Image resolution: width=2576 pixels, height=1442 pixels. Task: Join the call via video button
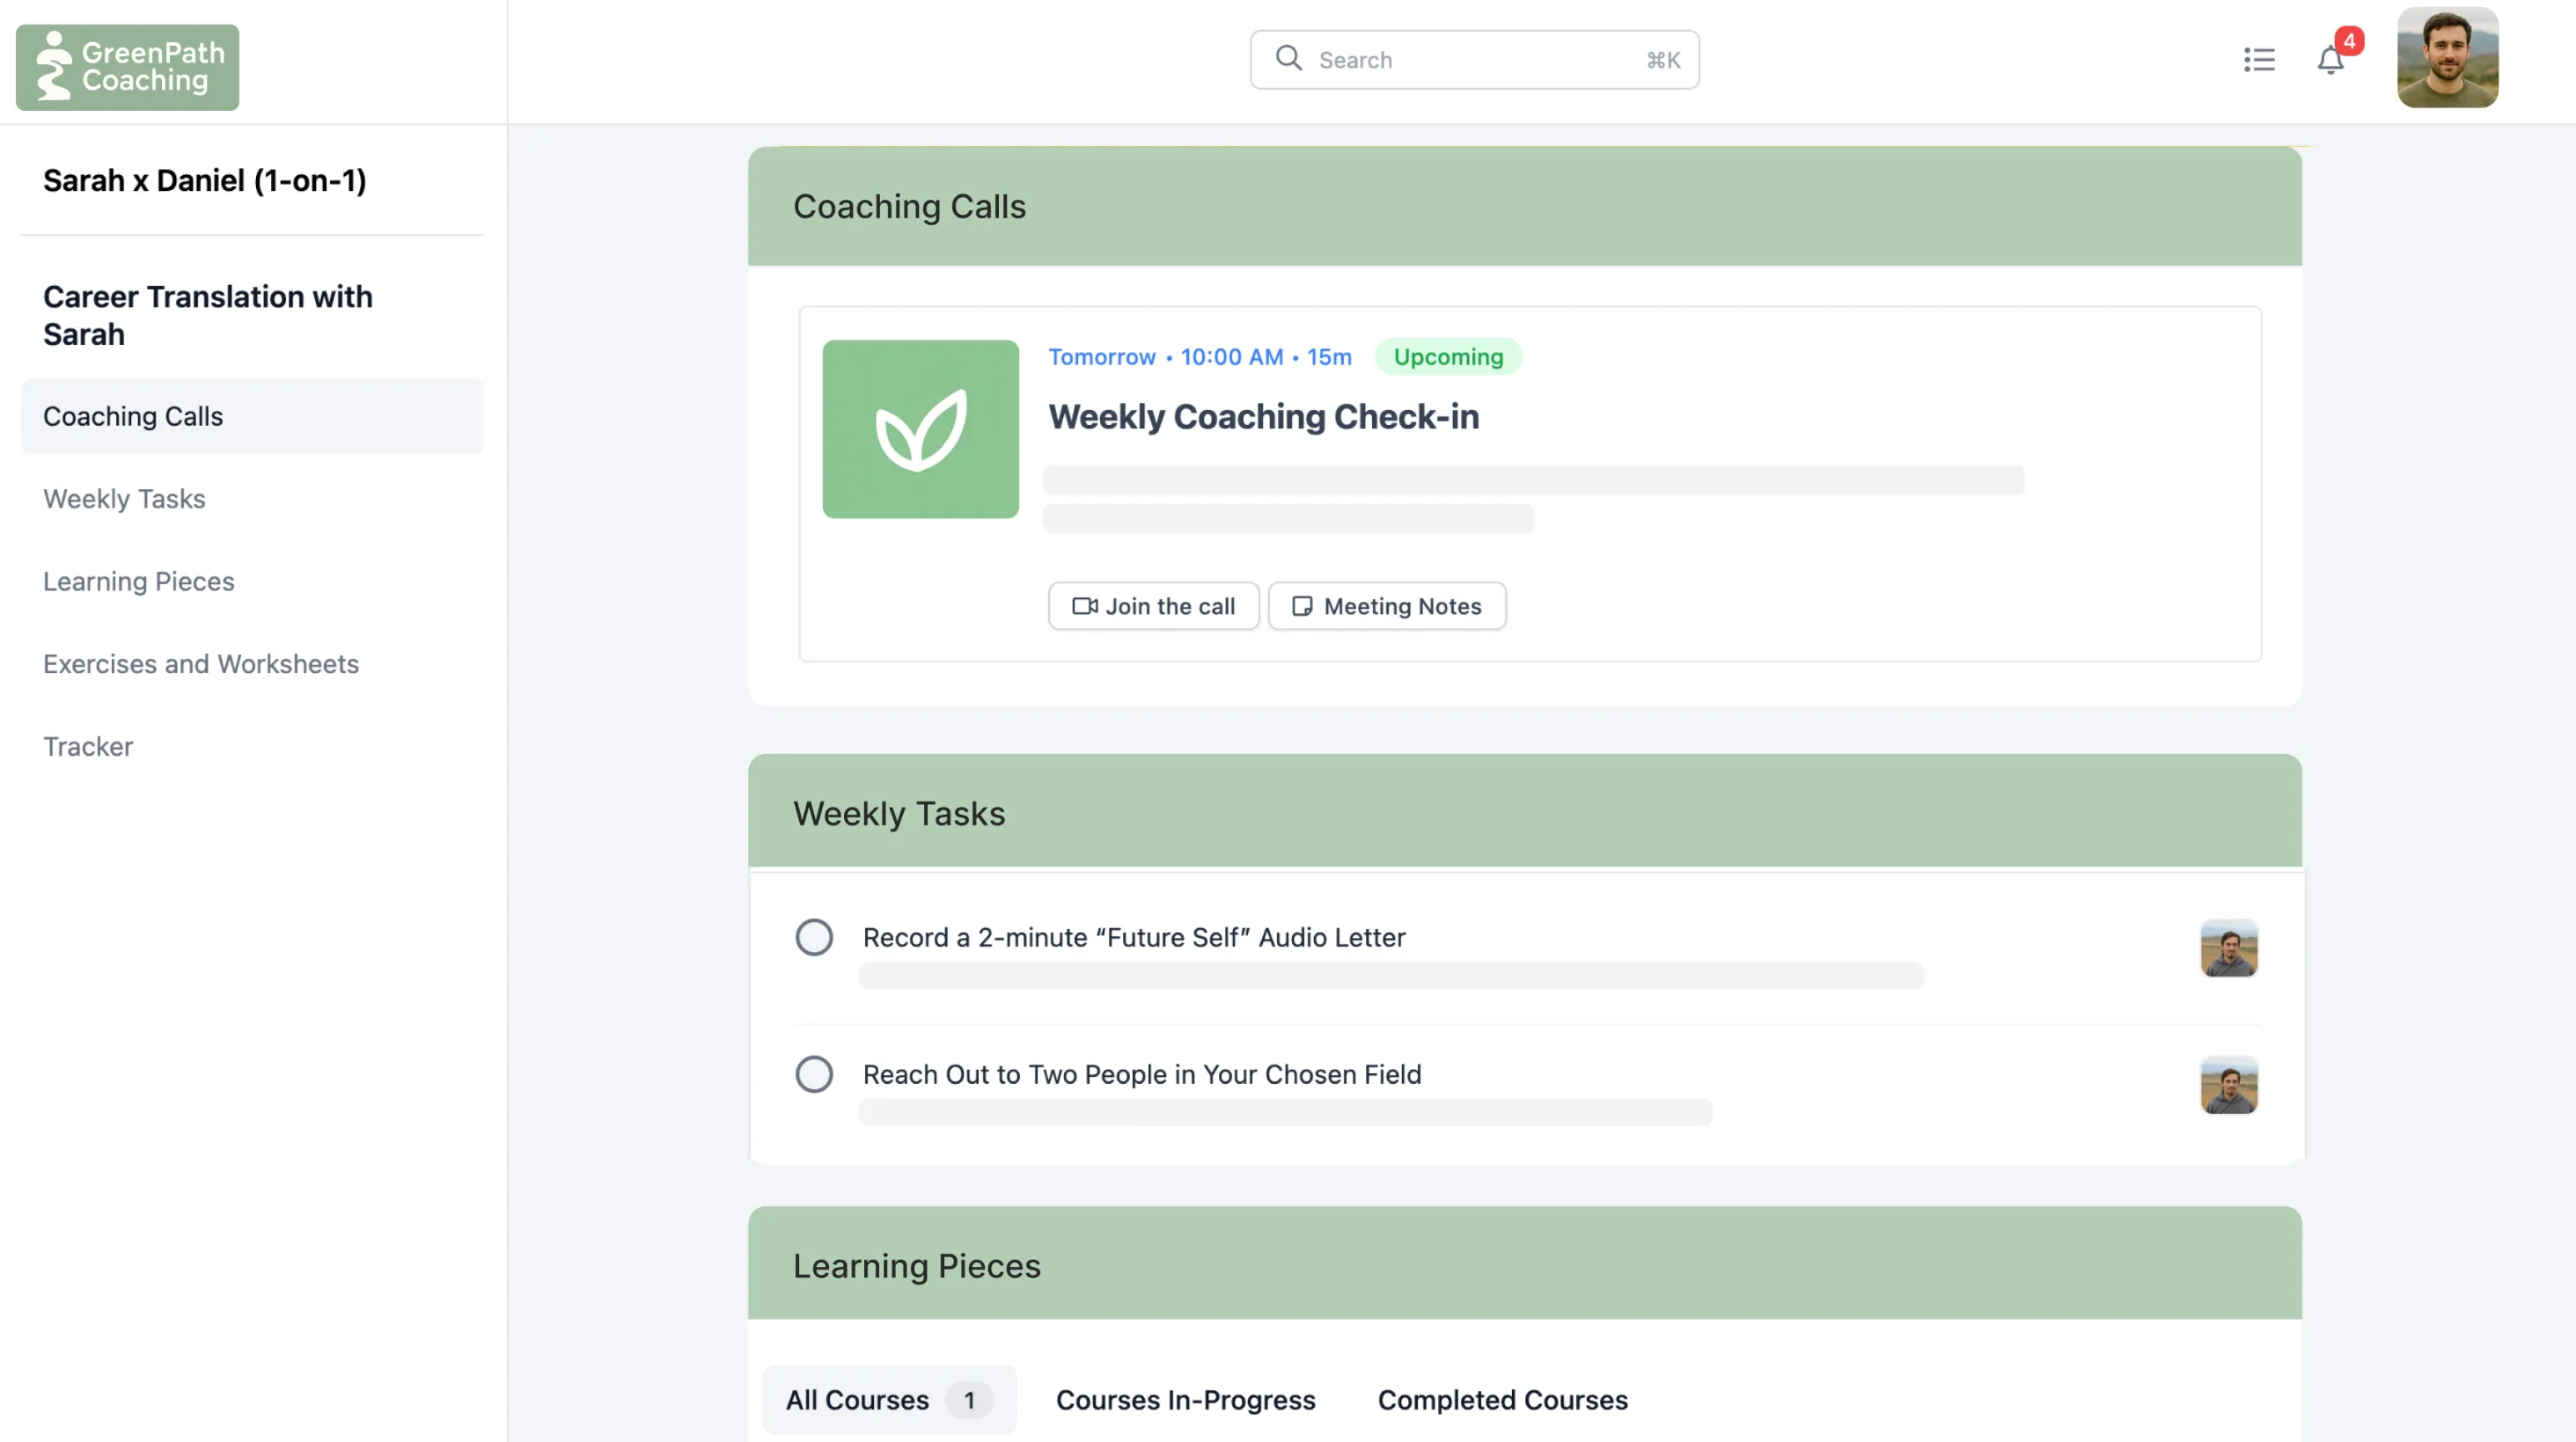1153,606
